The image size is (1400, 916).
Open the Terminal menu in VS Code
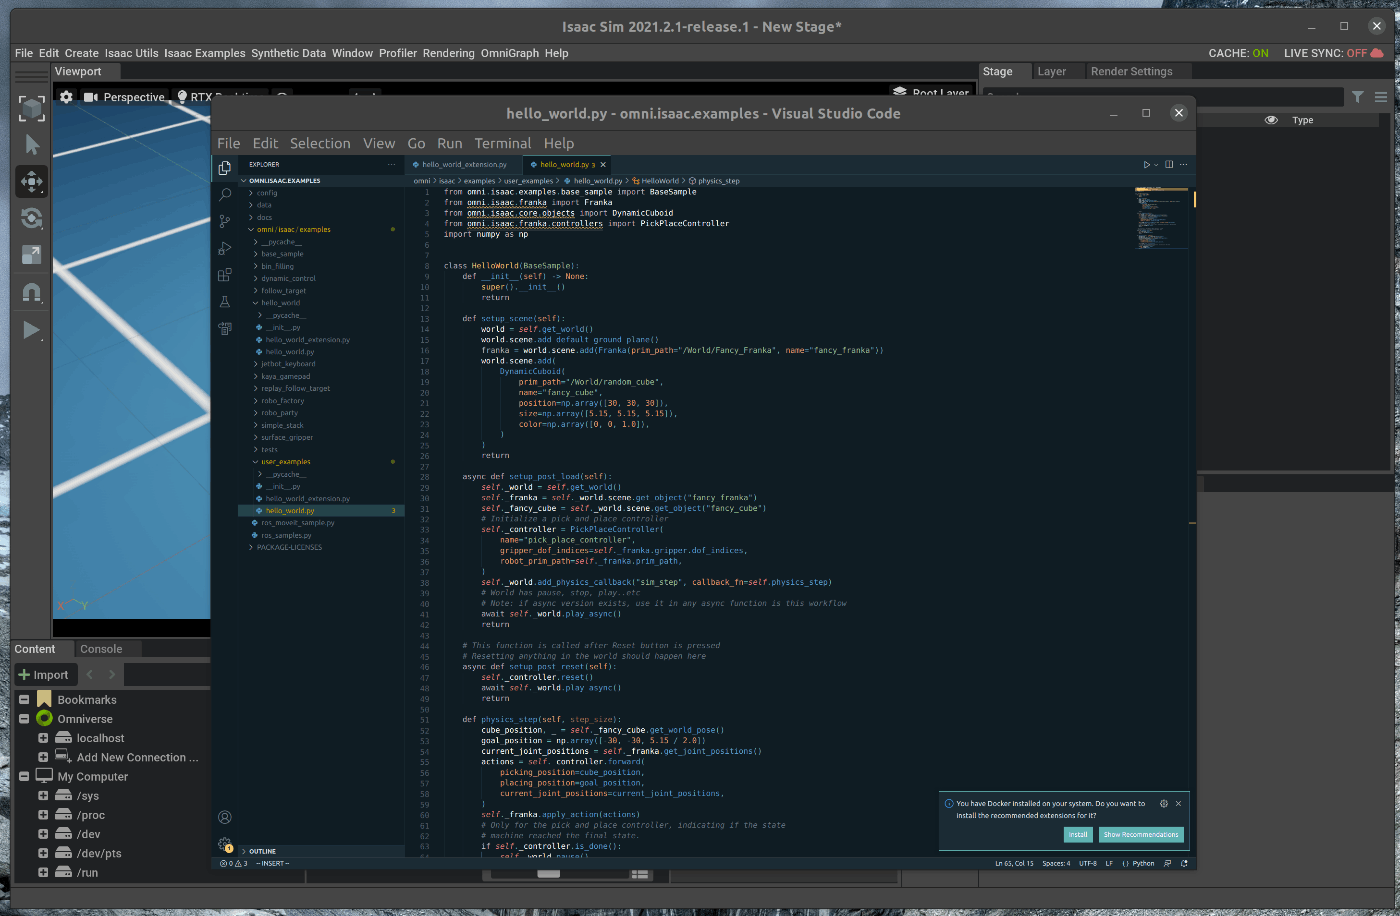pyautogui.click(x=503, y=143)
